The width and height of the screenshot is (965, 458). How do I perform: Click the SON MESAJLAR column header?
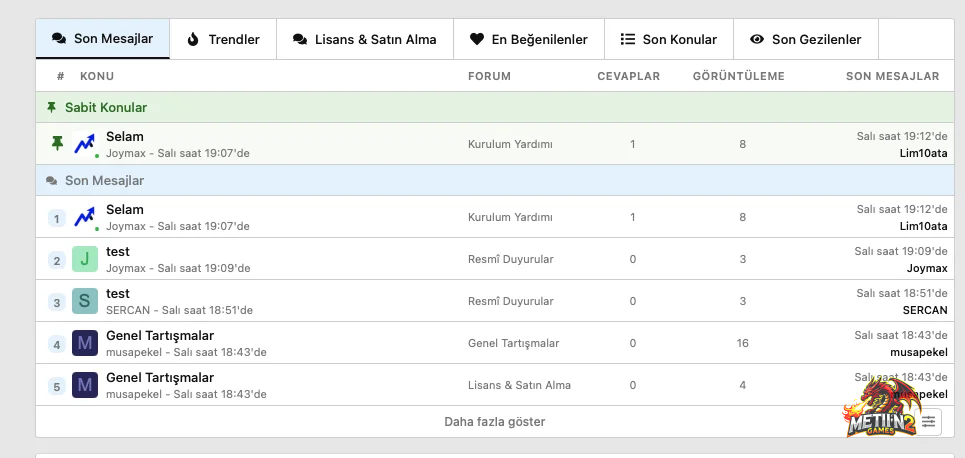[892, 76]
